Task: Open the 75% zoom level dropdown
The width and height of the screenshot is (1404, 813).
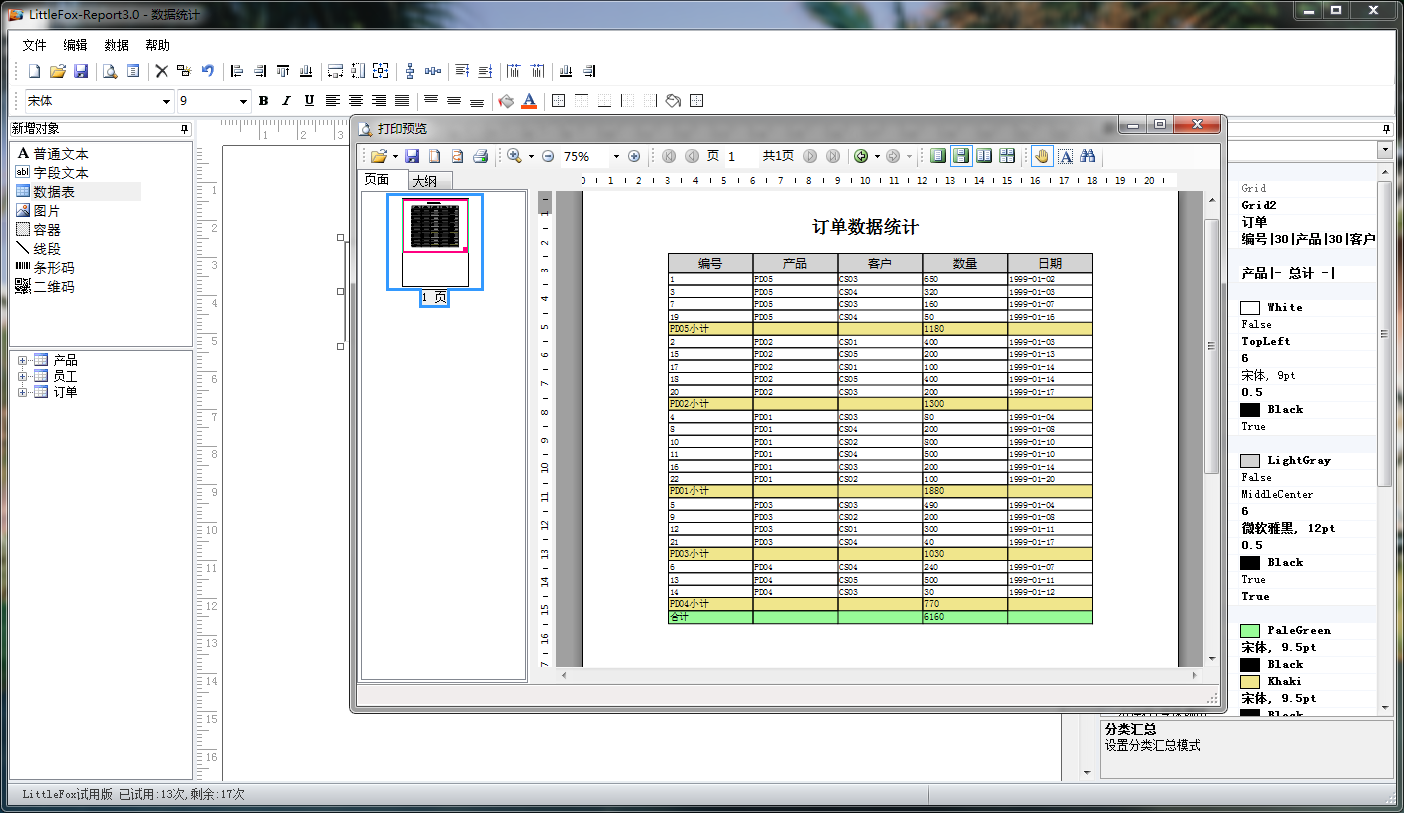Action: point(616,156)
